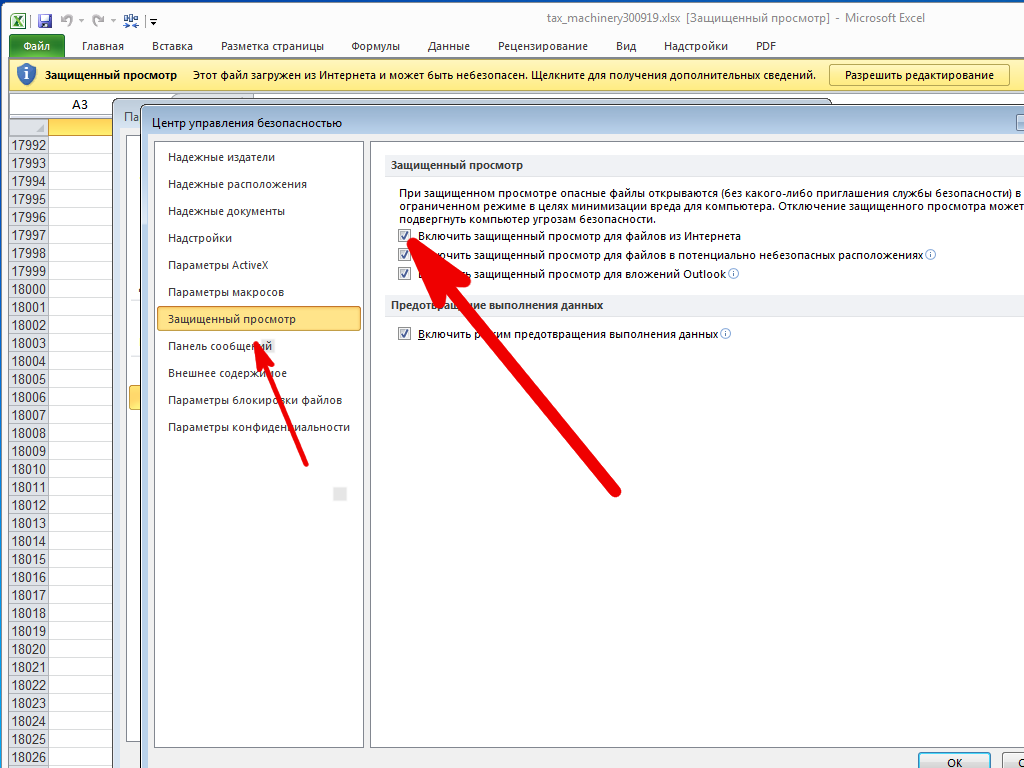
Task: Open the Файл tab
Action: point(37,46)
